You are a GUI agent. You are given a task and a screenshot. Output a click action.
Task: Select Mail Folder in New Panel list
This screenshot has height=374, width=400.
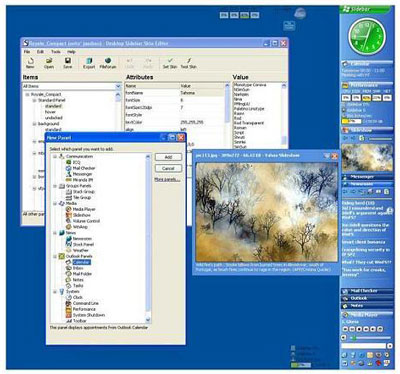pos(79,274)
